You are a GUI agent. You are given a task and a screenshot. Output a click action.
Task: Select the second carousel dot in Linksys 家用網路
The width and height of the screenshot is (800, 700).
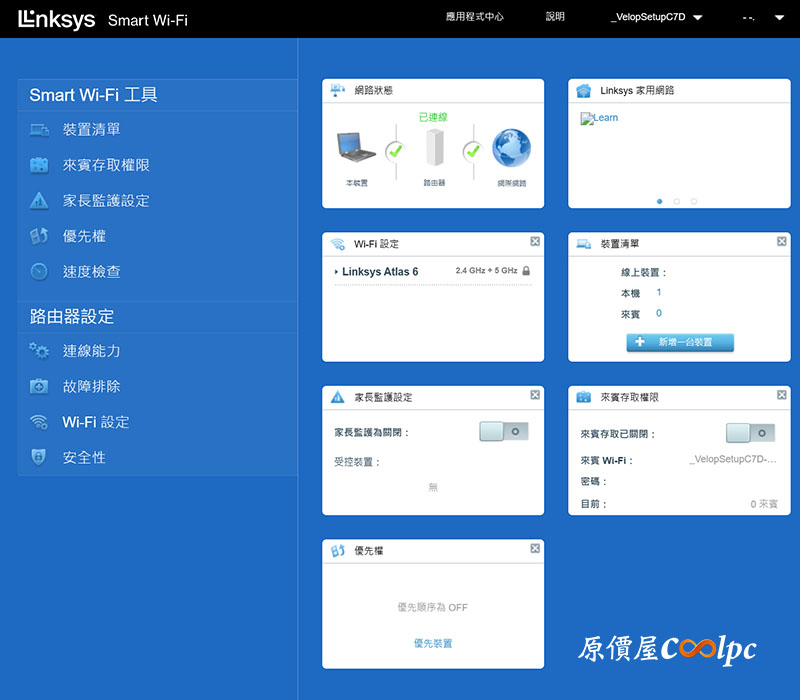[x=677, y=202]
